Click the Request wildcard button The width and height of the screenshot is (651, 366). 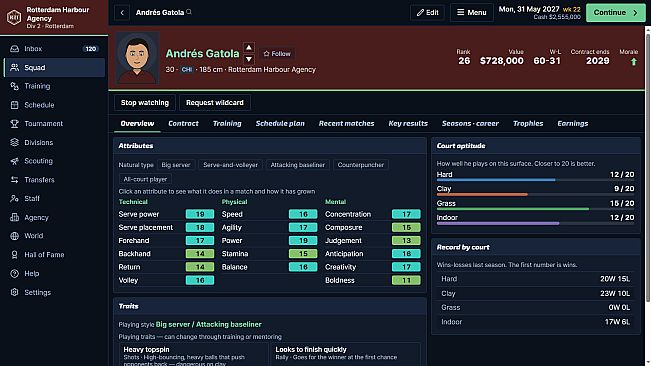(215, 102)
